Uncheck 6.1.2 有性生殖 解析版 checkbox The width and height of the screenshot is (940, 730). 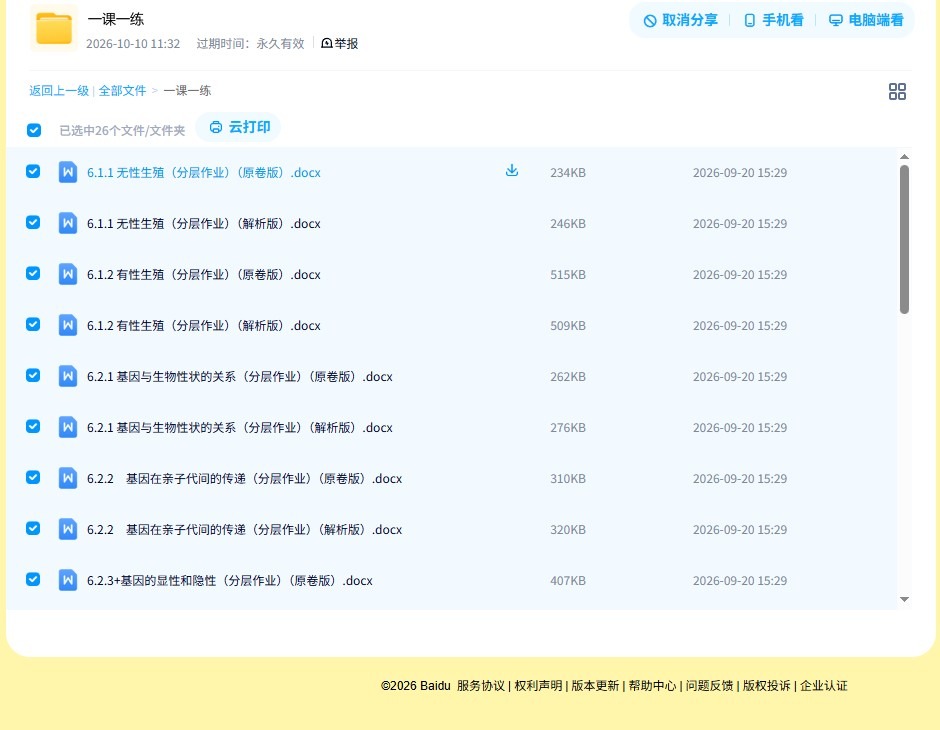pyautogui.click(x=33, y=324)
